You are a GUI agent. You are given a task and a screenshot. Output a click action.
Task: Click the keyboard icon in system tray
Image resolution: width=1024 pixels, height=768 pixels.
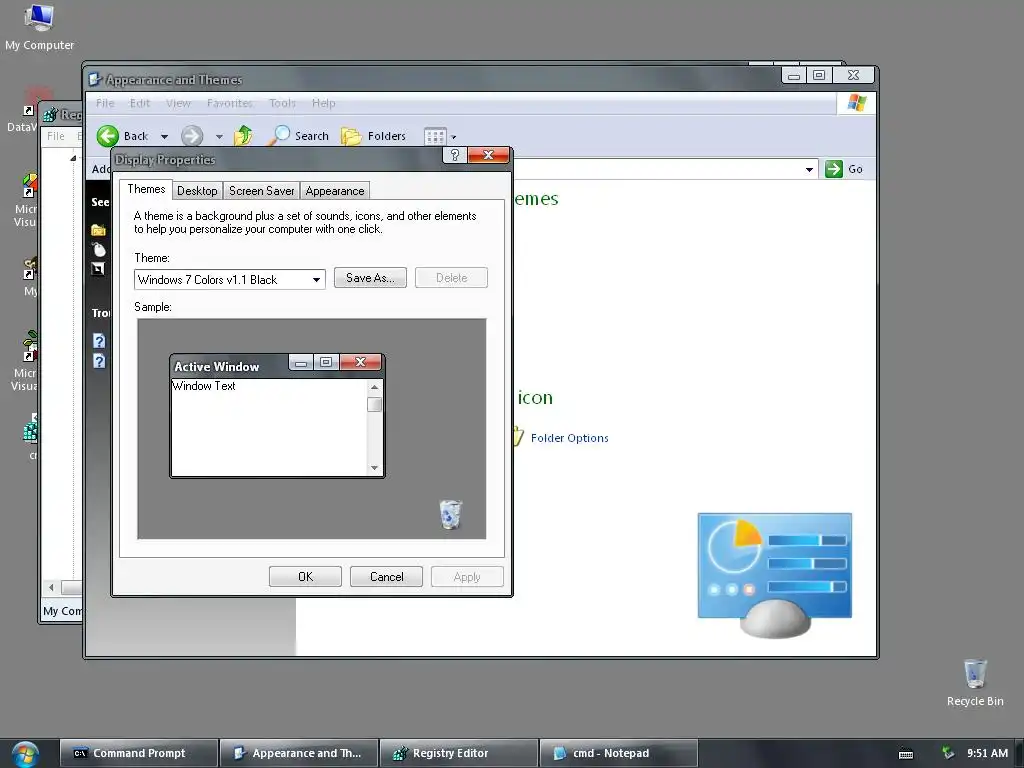pos(906,754)
